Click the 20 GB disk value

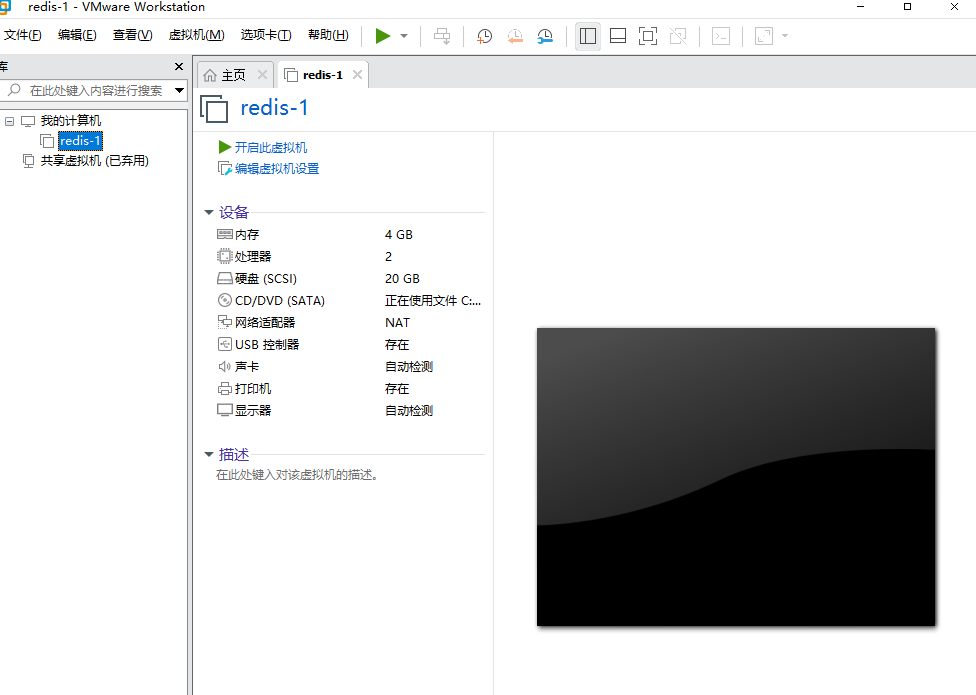pyautogui.click(x=402, y=279)
